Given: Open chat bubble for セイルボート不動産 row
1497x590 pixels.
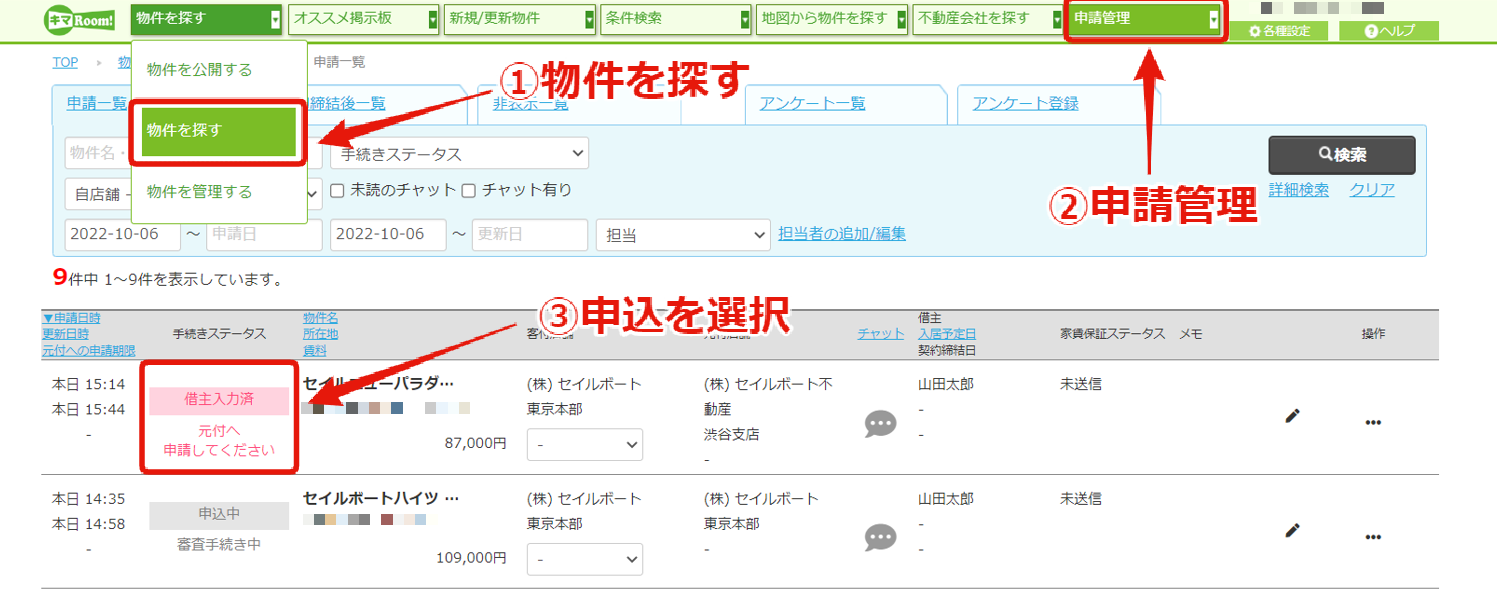Looking at the screenshot, I should [x=880, y=424].
